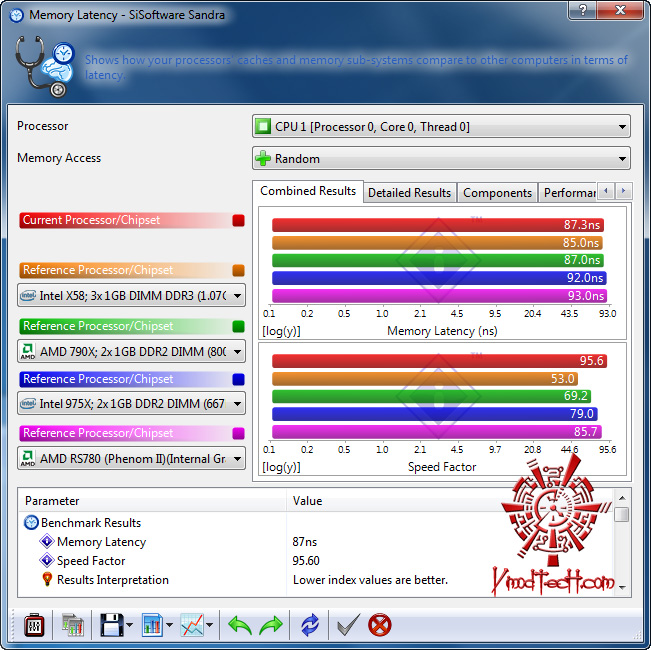Open the dropdown arrow beside bar chart icon
This screenshot has height=650, width=651.
tap(169, 625)
